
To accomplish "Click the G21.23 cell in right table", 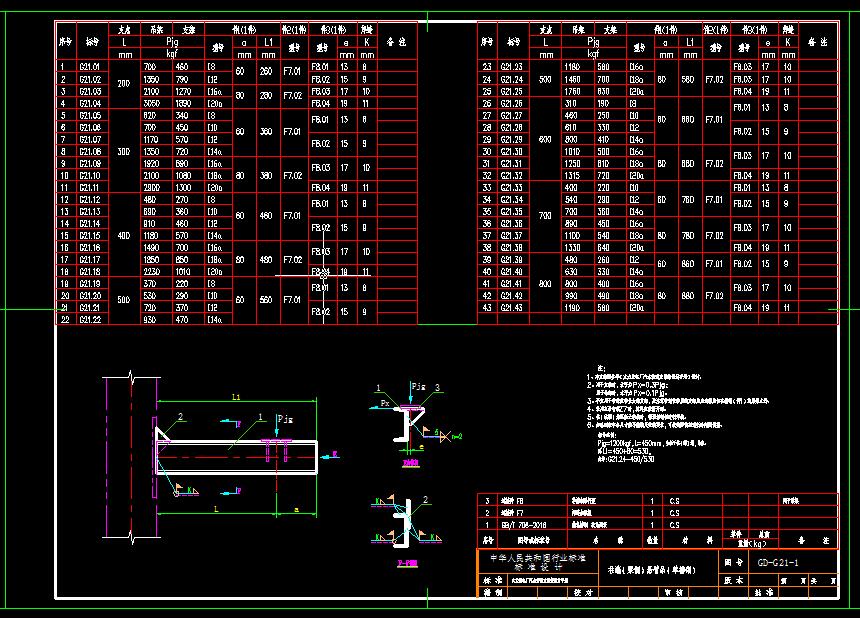I will click(511, 67).
